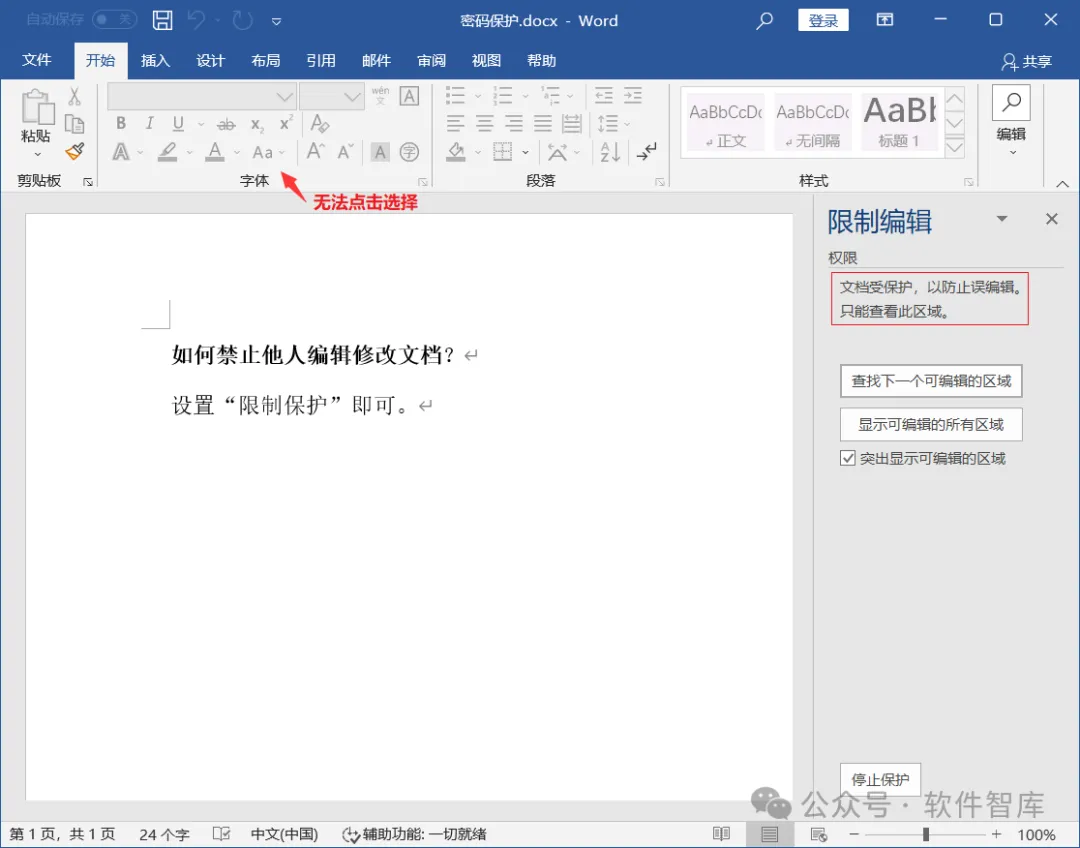This screenshot has width=1080, height=848.
Task: Click the Clear Formatting icon
Action: click(x=320, y=123)
